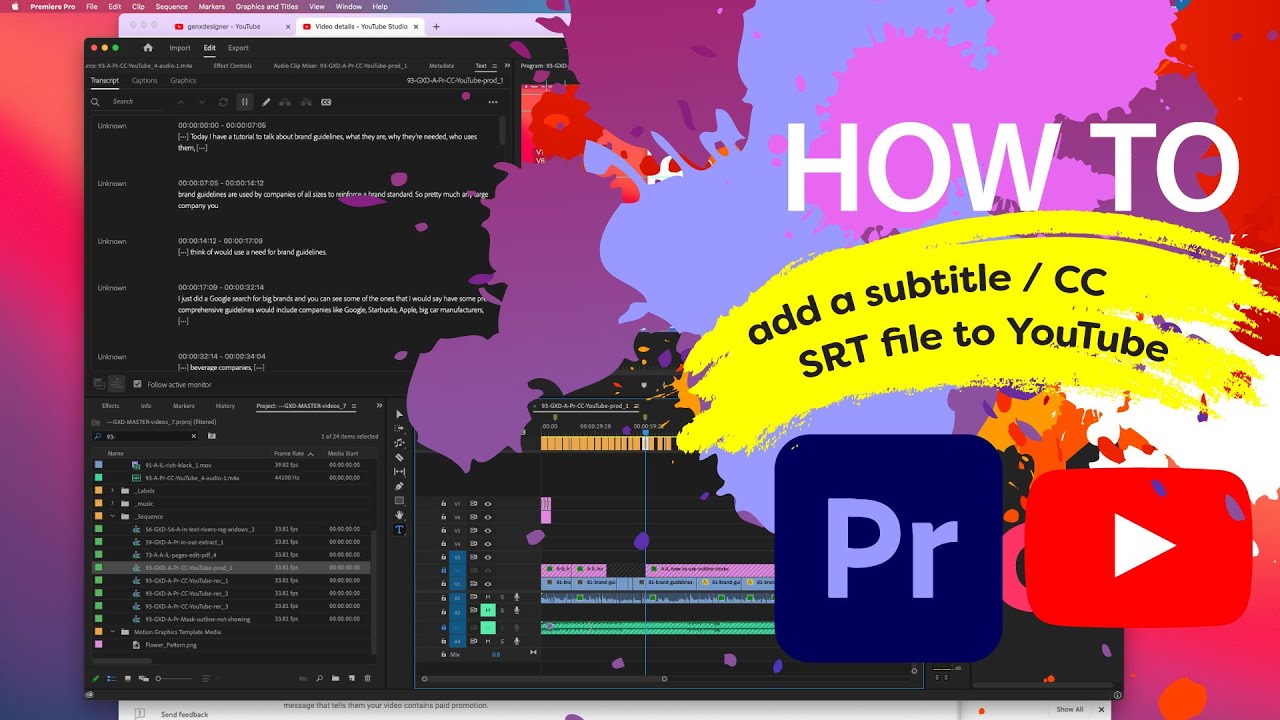The image size is (1280, 720).
Task: Click the transcript edit pencil icon
Action: [266, 102]
